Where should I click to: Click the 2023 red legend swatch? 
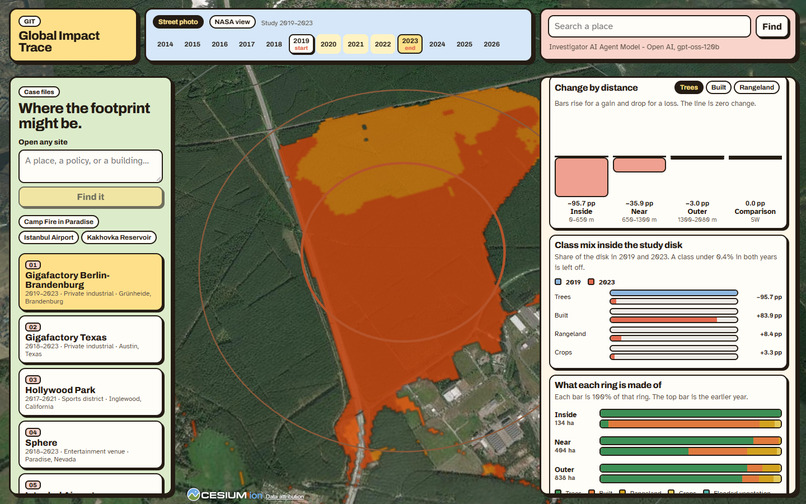[x=591, y=282]
